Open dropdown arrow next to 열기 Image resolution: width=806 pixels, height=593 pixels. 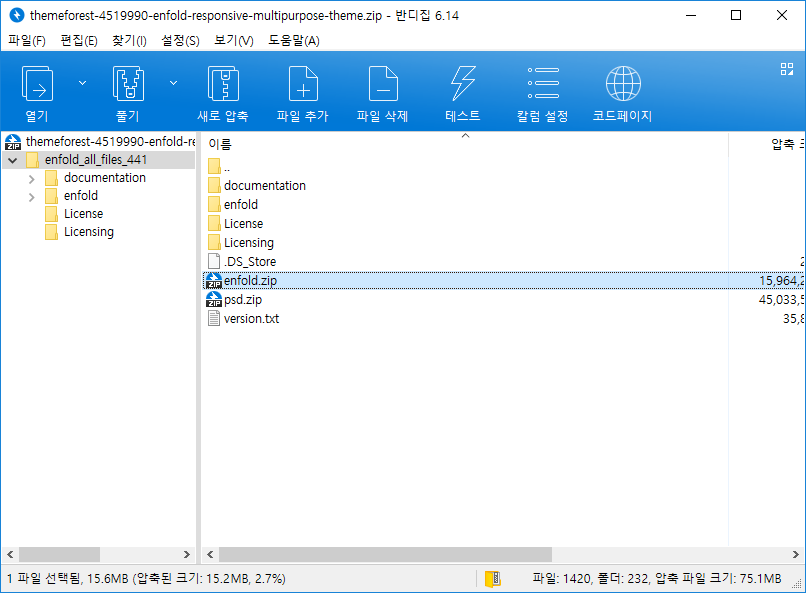click(x=82, y=83)
